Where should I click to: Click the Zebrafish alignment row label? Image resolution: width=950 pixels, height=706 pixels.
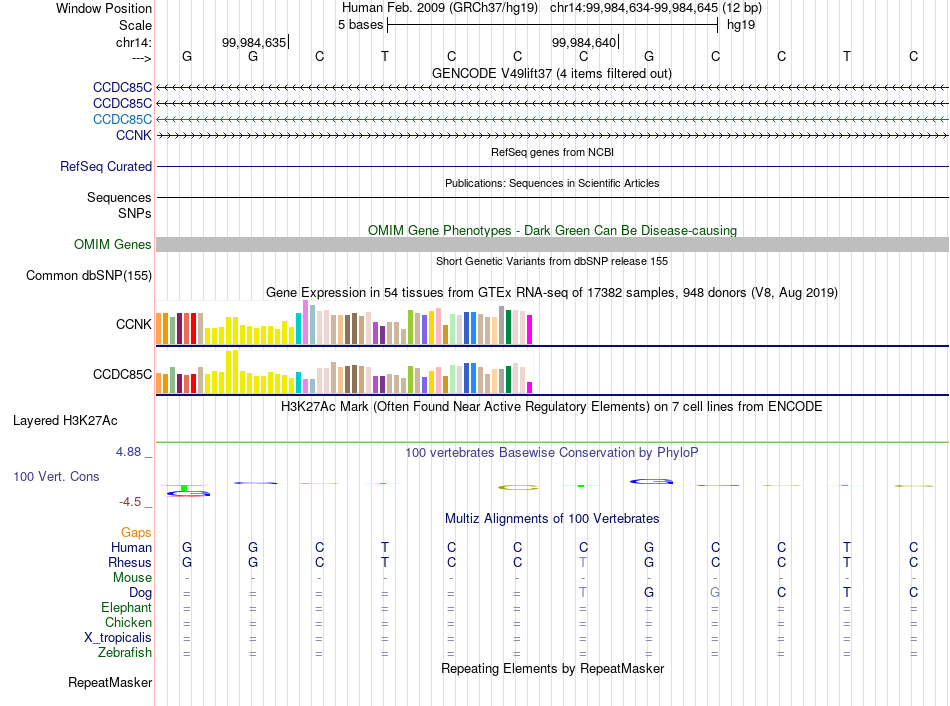(x=125, y=653)
